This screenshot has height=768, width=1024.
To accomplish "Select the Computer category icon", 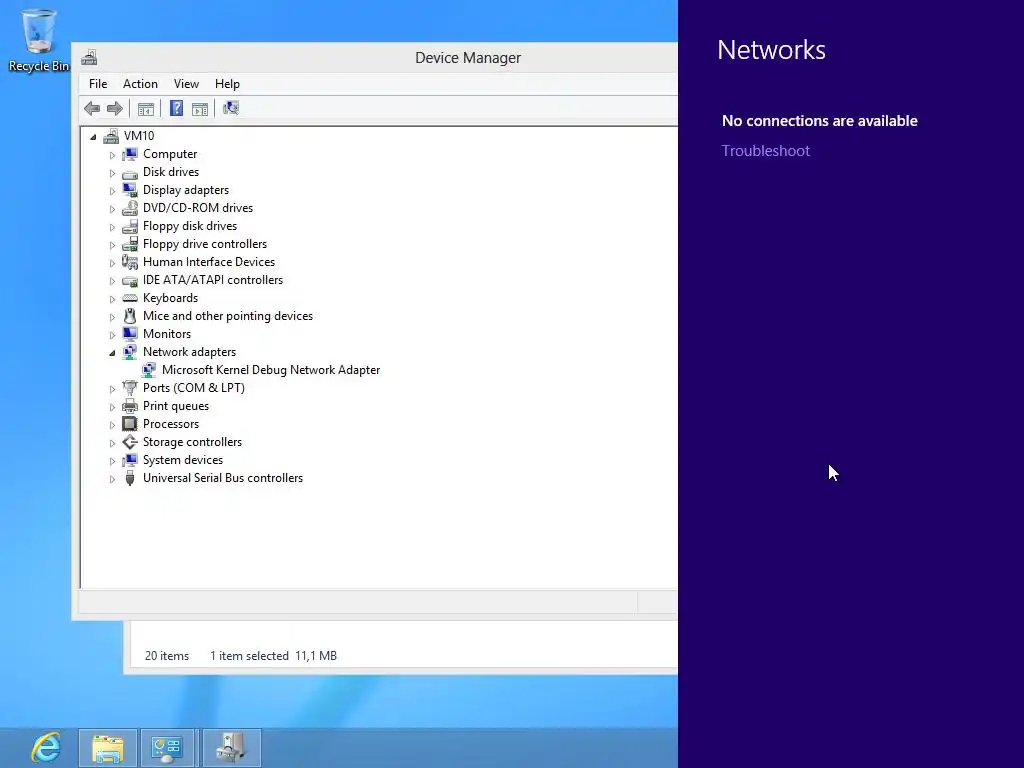I will click(x=130, y=154).
